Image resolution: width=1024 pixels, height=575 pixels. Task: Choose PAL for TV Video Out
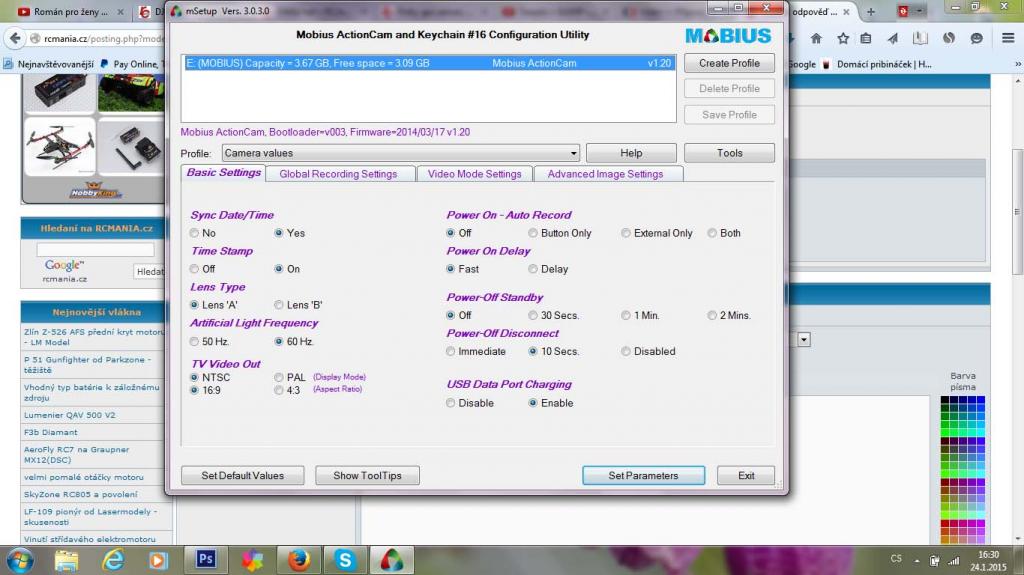pos(279,378)
